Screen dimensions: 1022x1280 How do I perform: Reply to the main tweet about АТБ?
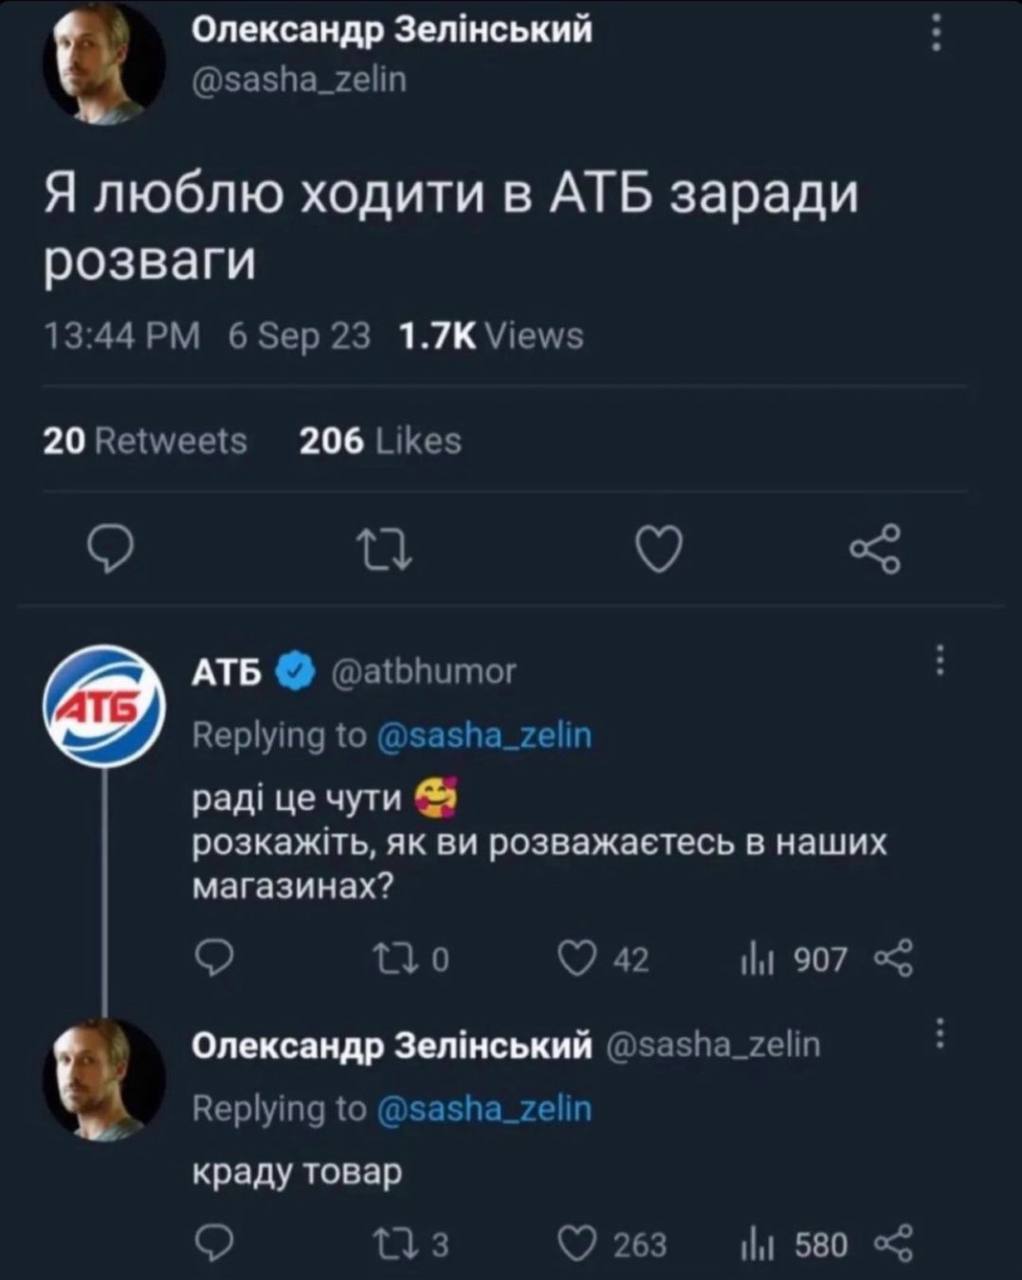tap(110, 549)
